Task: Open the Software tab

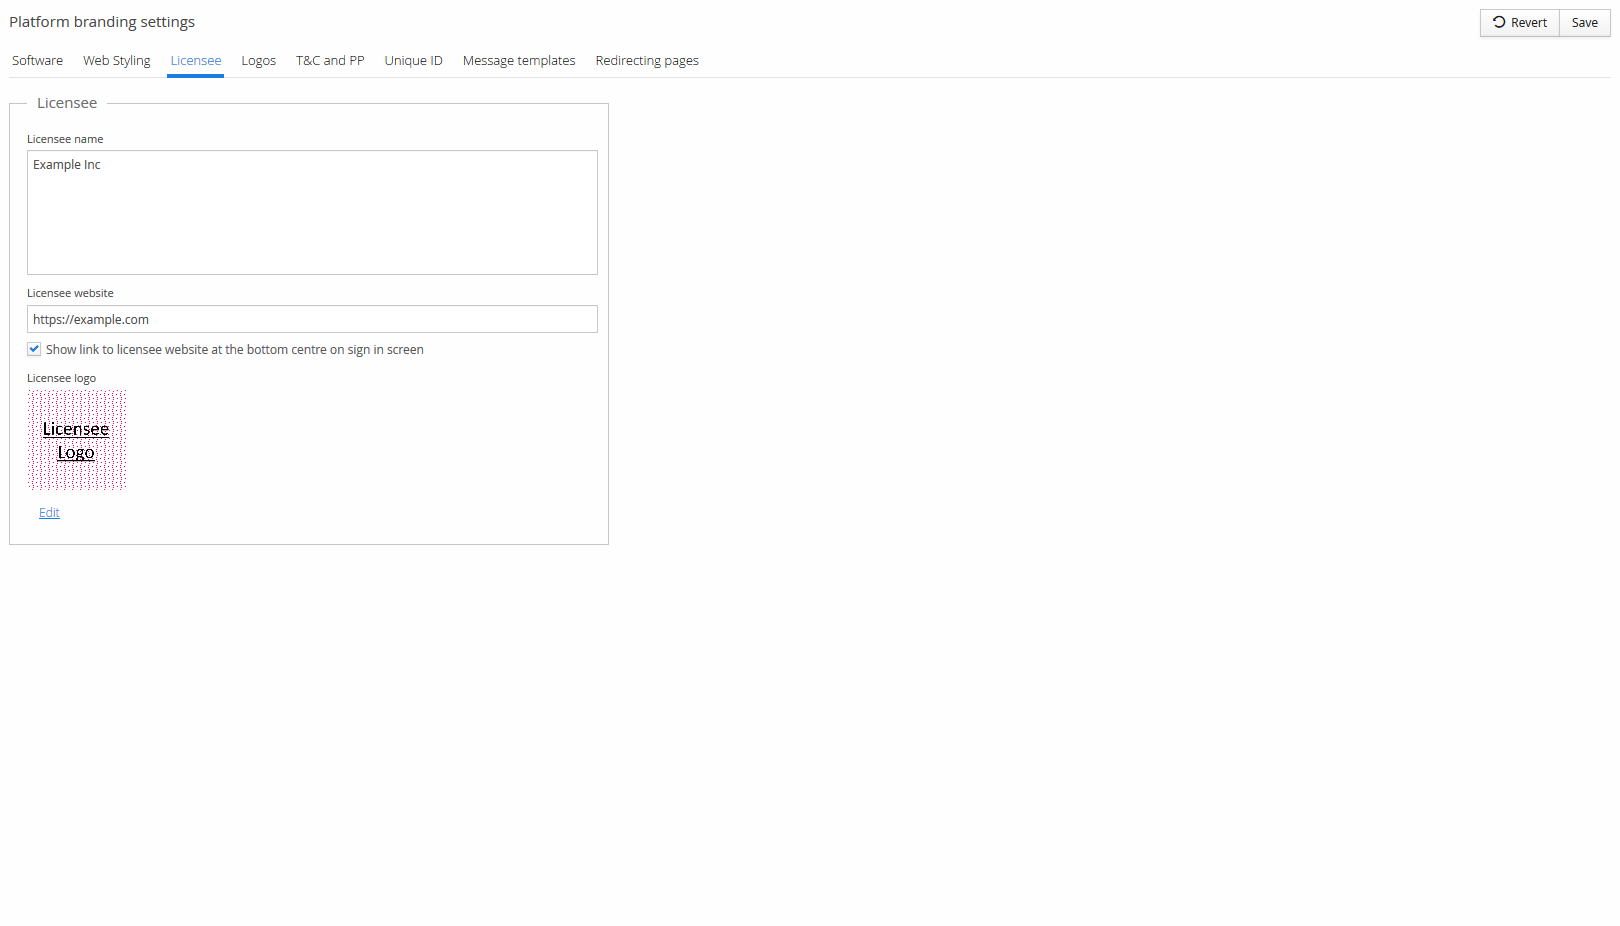Action: 37,61
